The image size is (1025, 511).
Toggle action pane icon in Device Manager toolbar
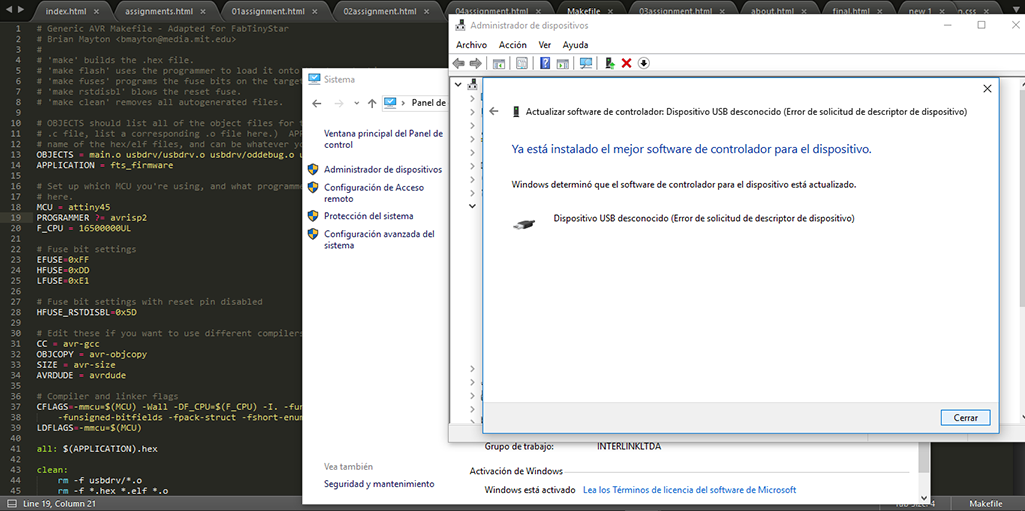562,63
